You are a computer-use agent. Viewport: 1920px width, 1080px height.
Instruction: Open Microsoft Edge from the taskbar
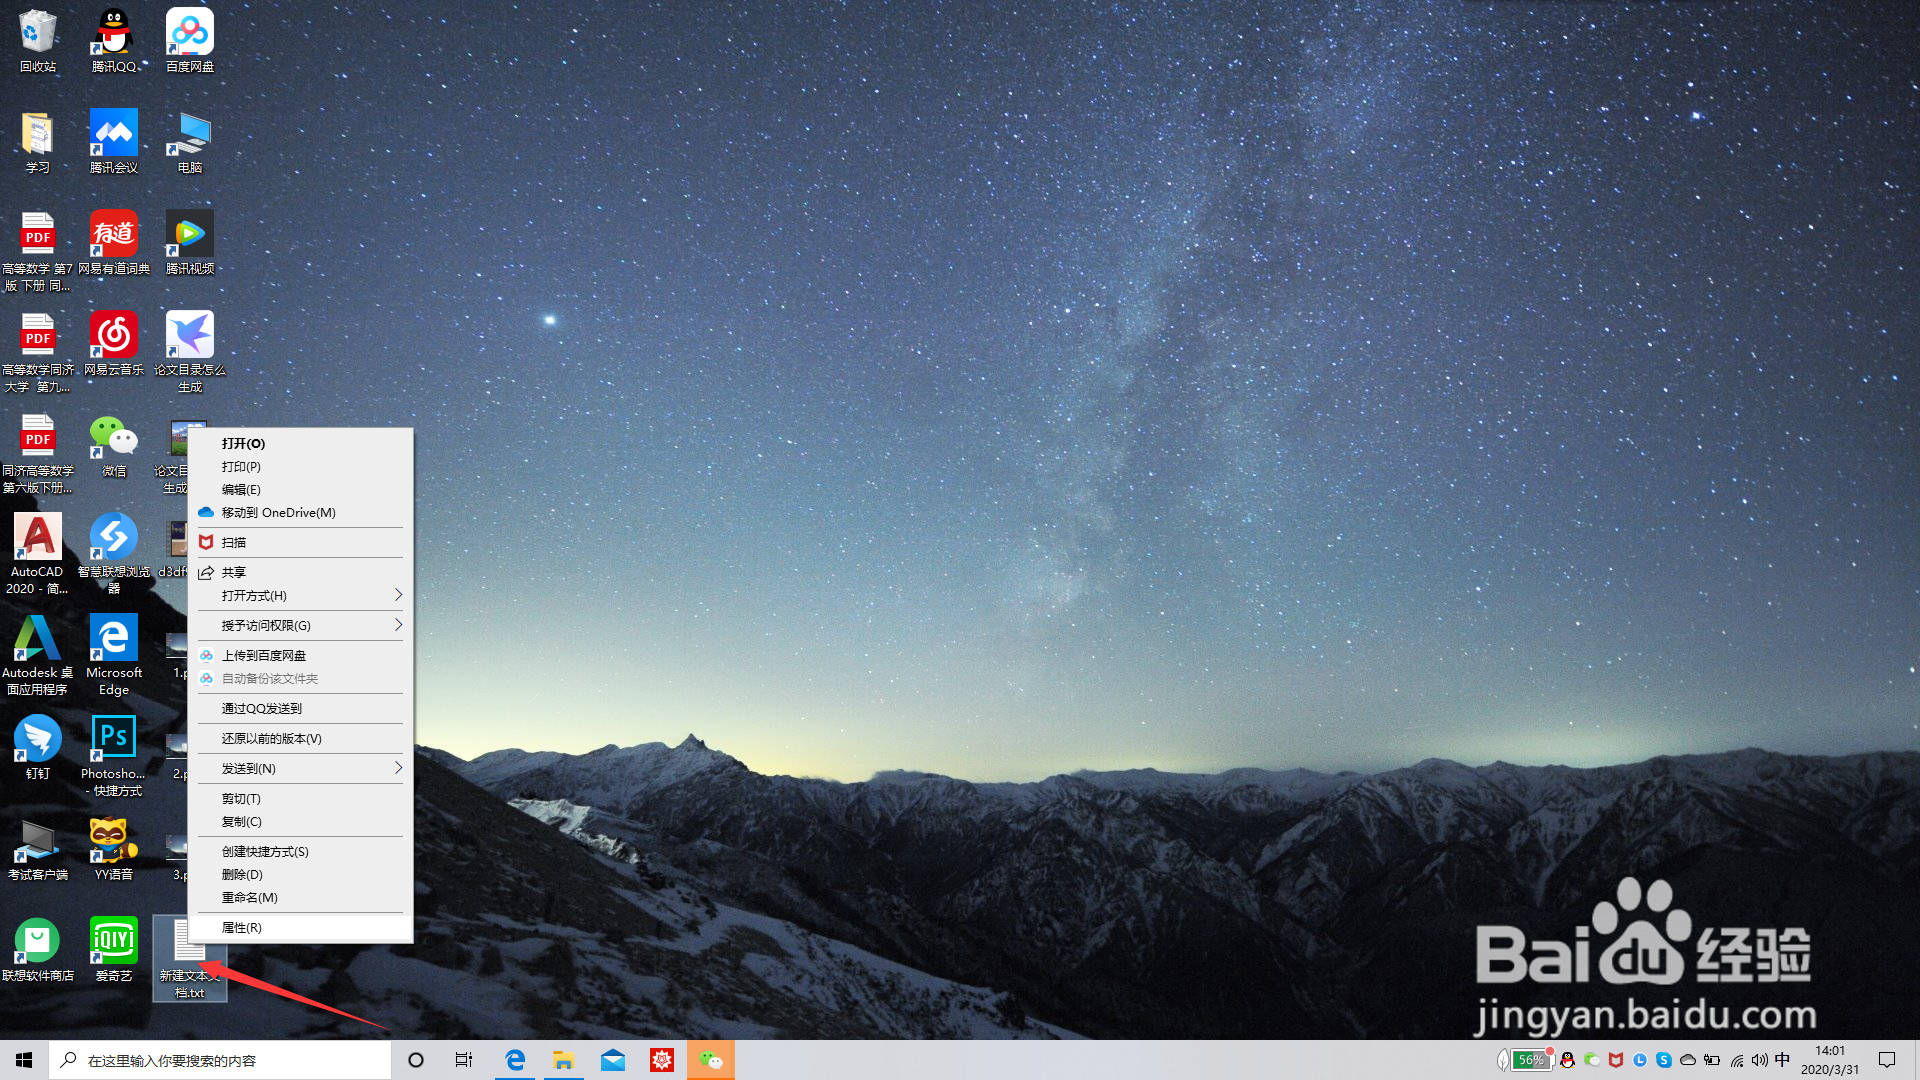pyautogui.click(x=515, y=1060)
